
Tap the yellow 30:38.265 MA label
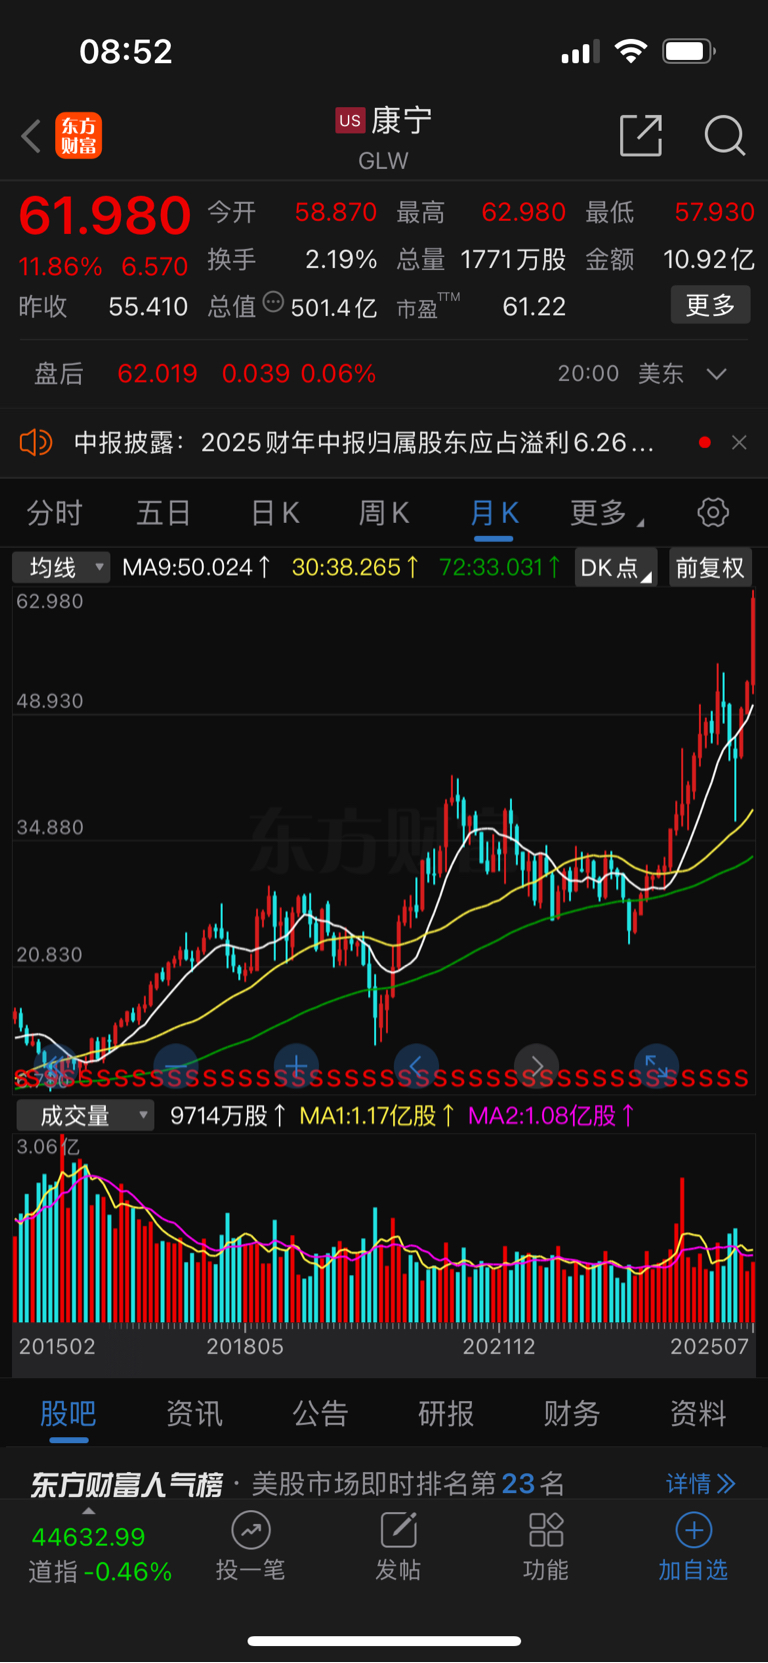click(x=355, y=568)
